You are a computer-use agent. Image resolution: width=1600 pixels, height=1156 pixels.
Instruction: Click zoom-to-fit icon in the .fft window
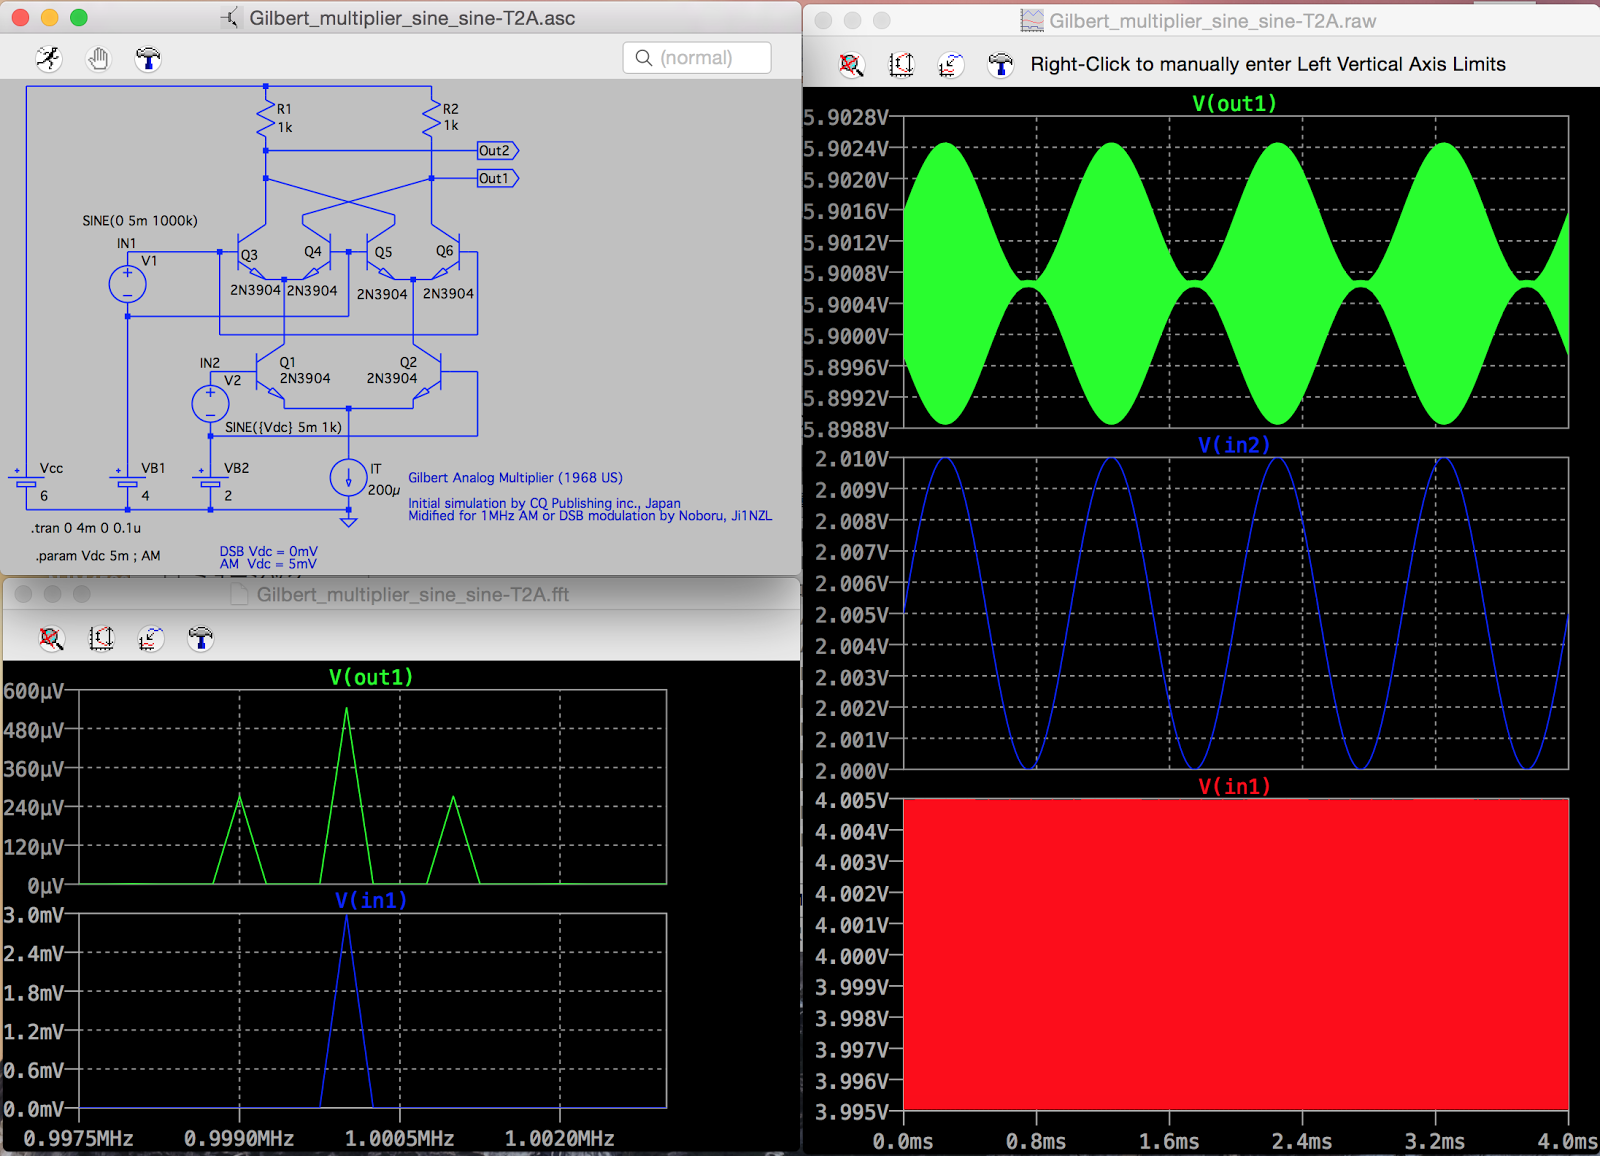(51, 639)
